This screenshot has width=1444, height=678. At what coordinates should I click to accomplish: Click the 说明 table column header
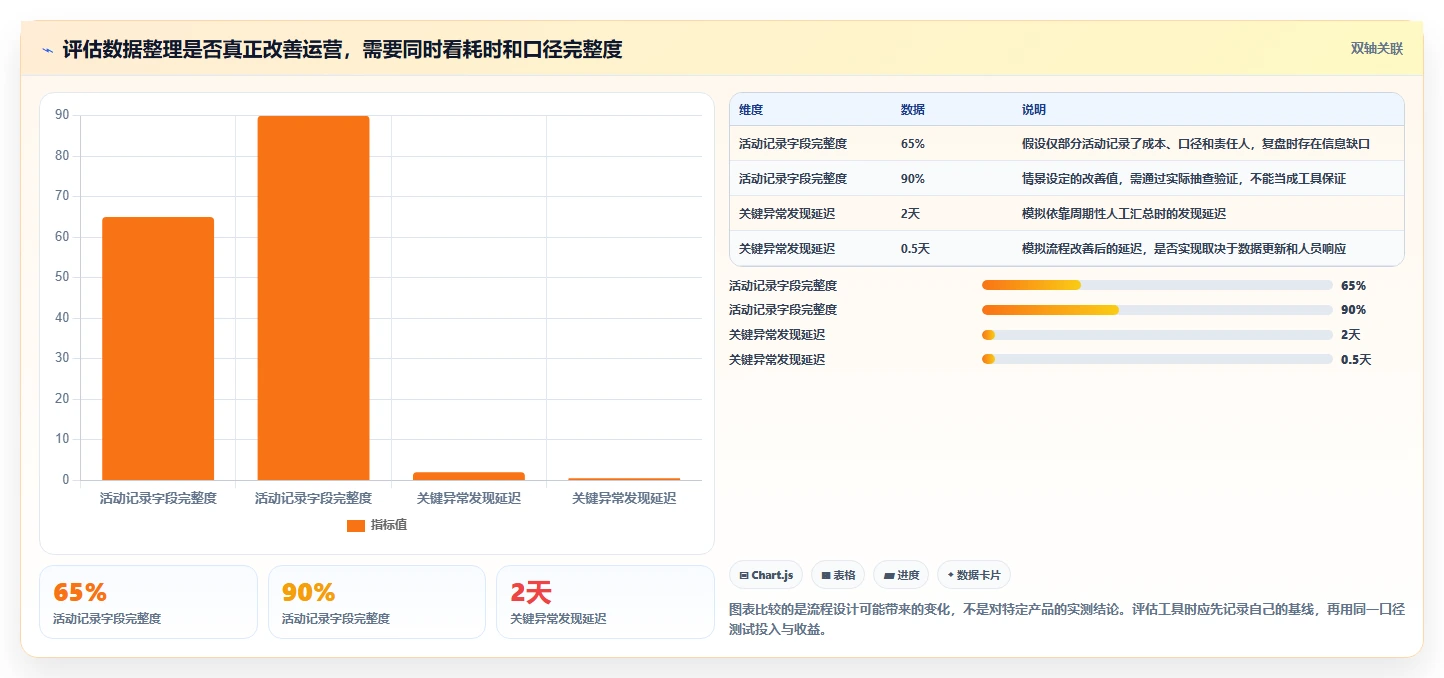coord(1034,110)
